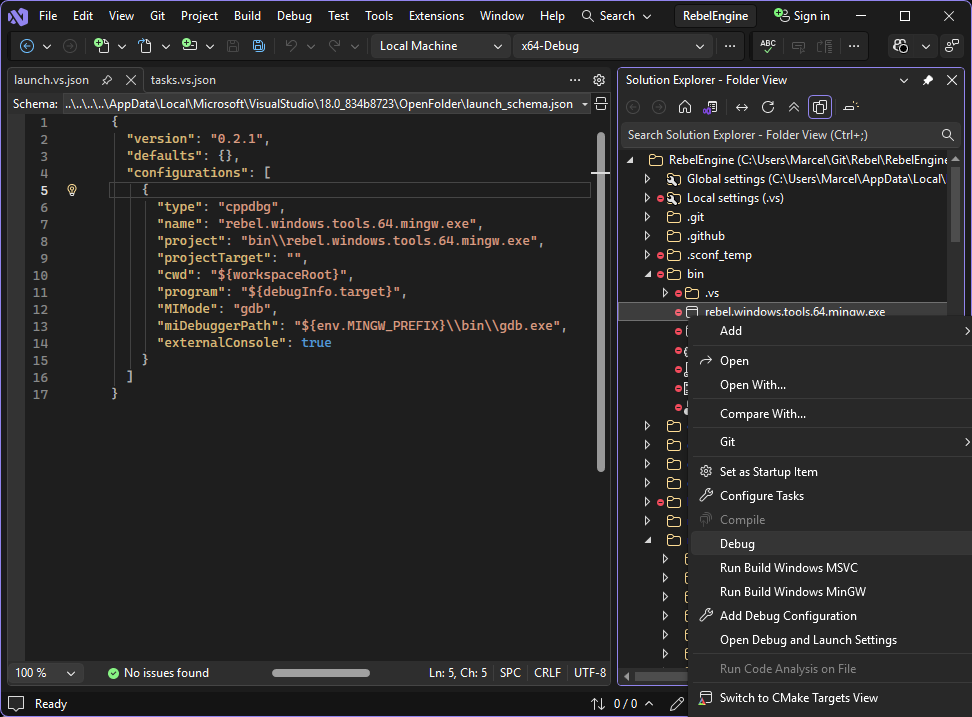Open the zoom level 100 % dropdown

[x=45, y=672]
